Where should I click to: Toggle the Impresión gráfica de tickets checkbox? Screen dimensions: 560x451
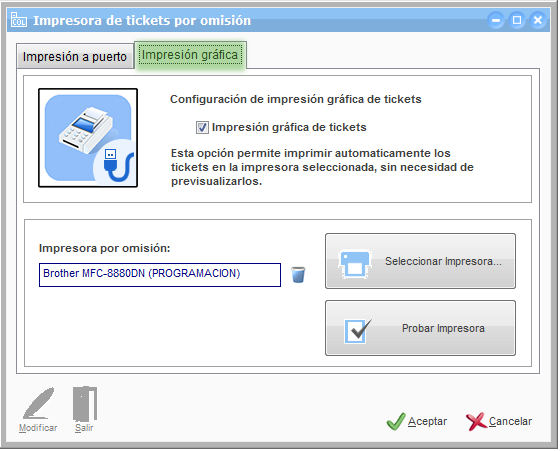click(x=202, y=127)
